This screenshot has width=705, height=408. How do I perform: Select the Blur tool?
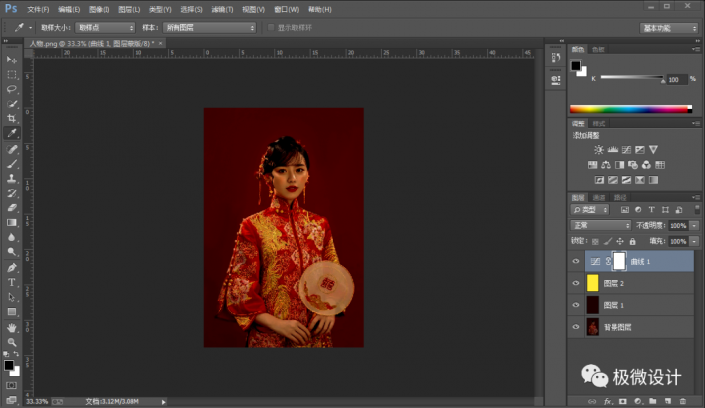tap(12, 237)
